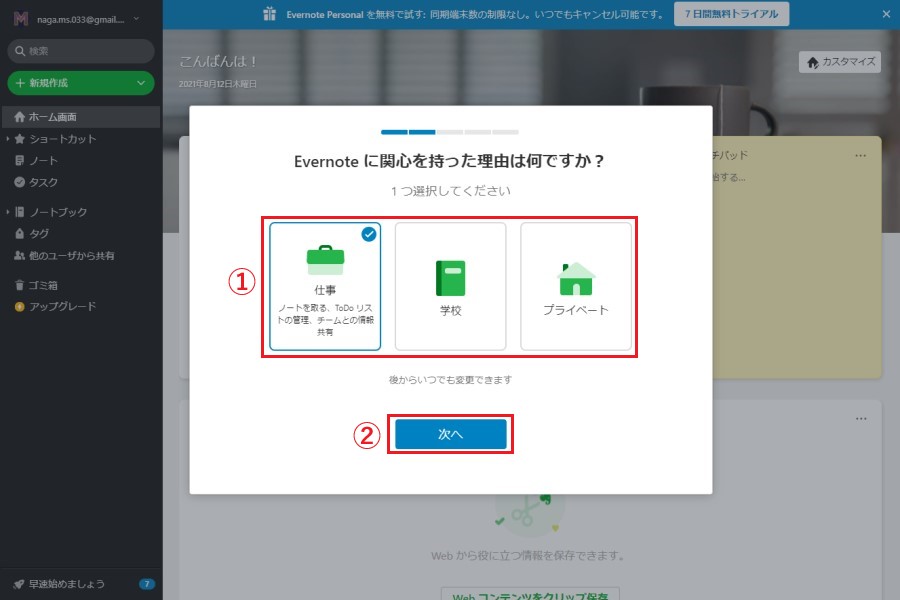Viewport: 900px width, 600px height.
Task: Click the check-circle icon beside タスク
Action: tap(20, 183)
